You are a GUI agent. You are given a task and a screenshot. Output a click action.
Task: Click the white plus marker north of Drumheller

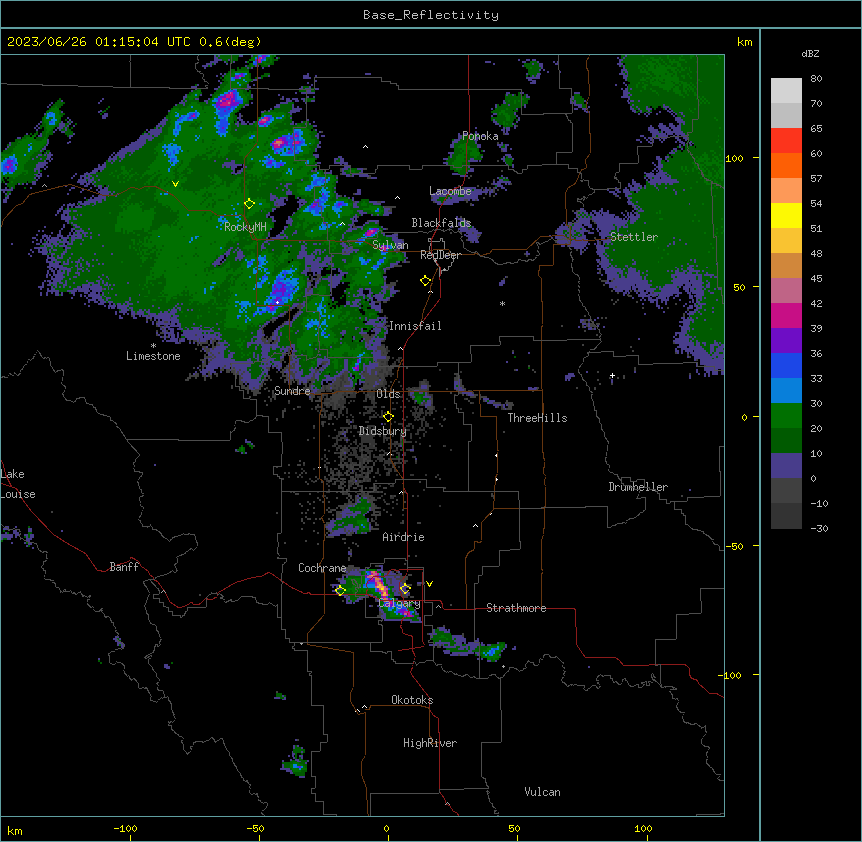[x=612, y=375]
